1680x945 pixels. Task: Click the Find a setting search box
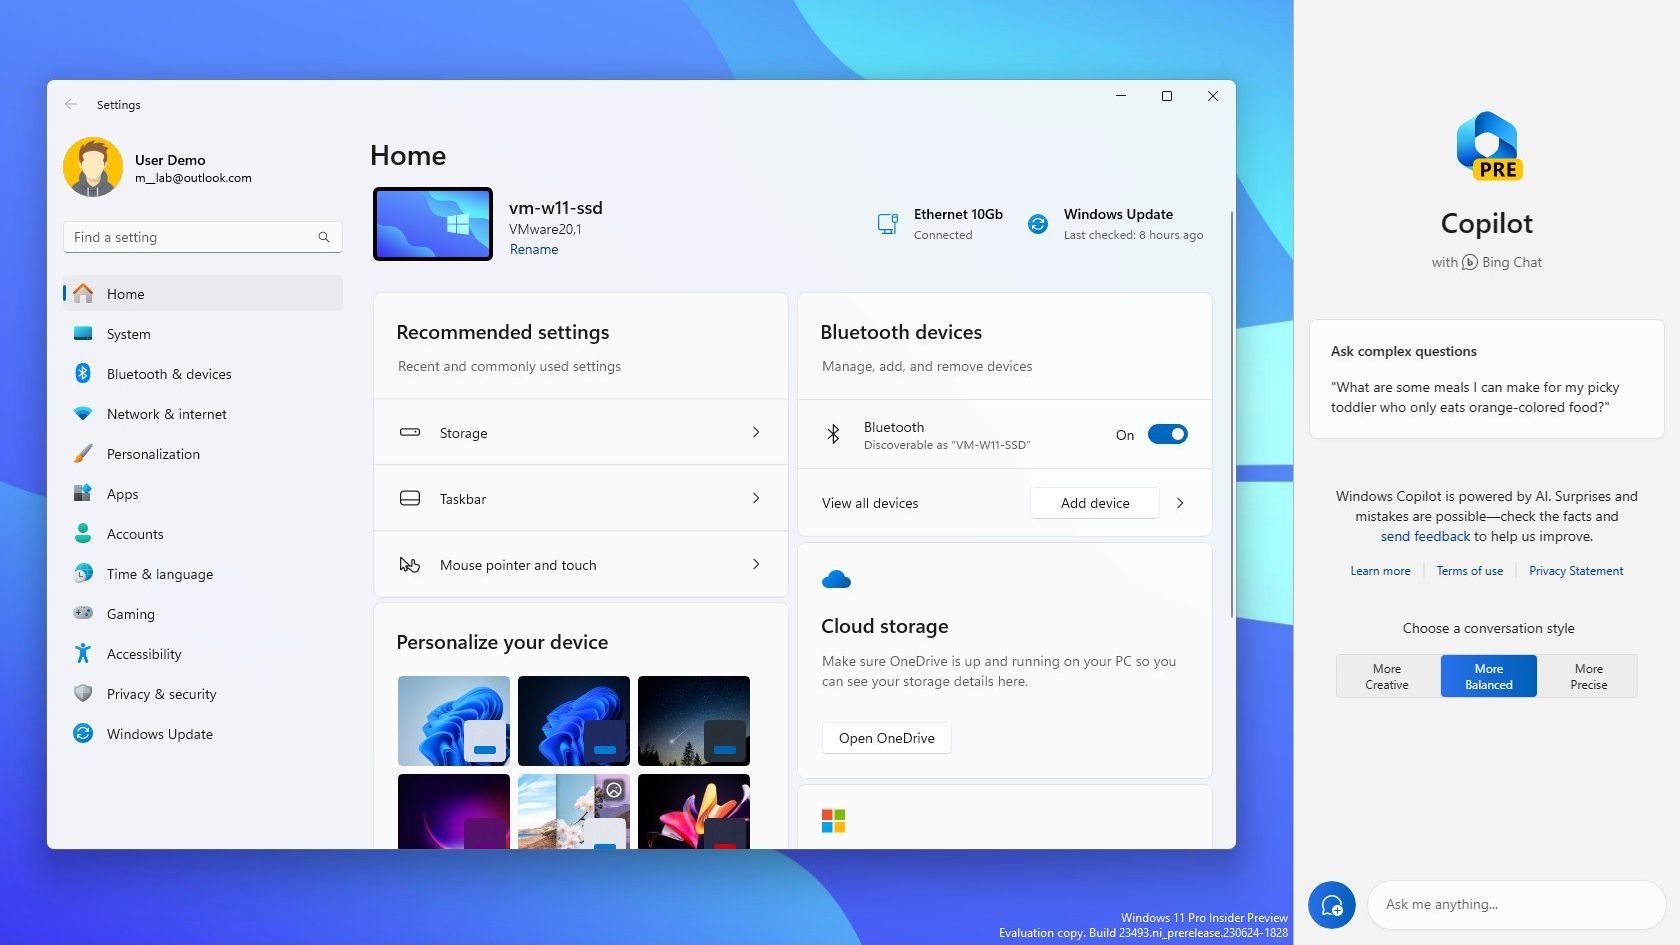203,237
